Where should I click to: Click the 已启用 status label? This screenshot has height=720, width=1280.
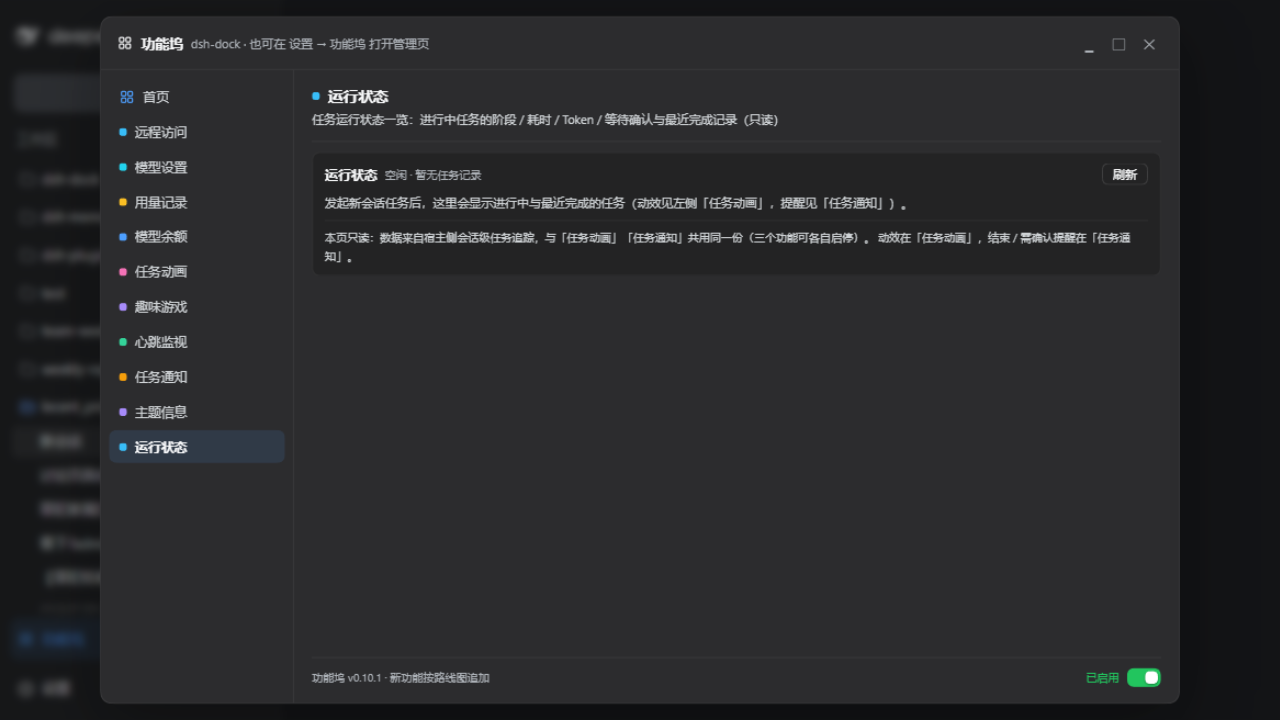coord(1102,678)
